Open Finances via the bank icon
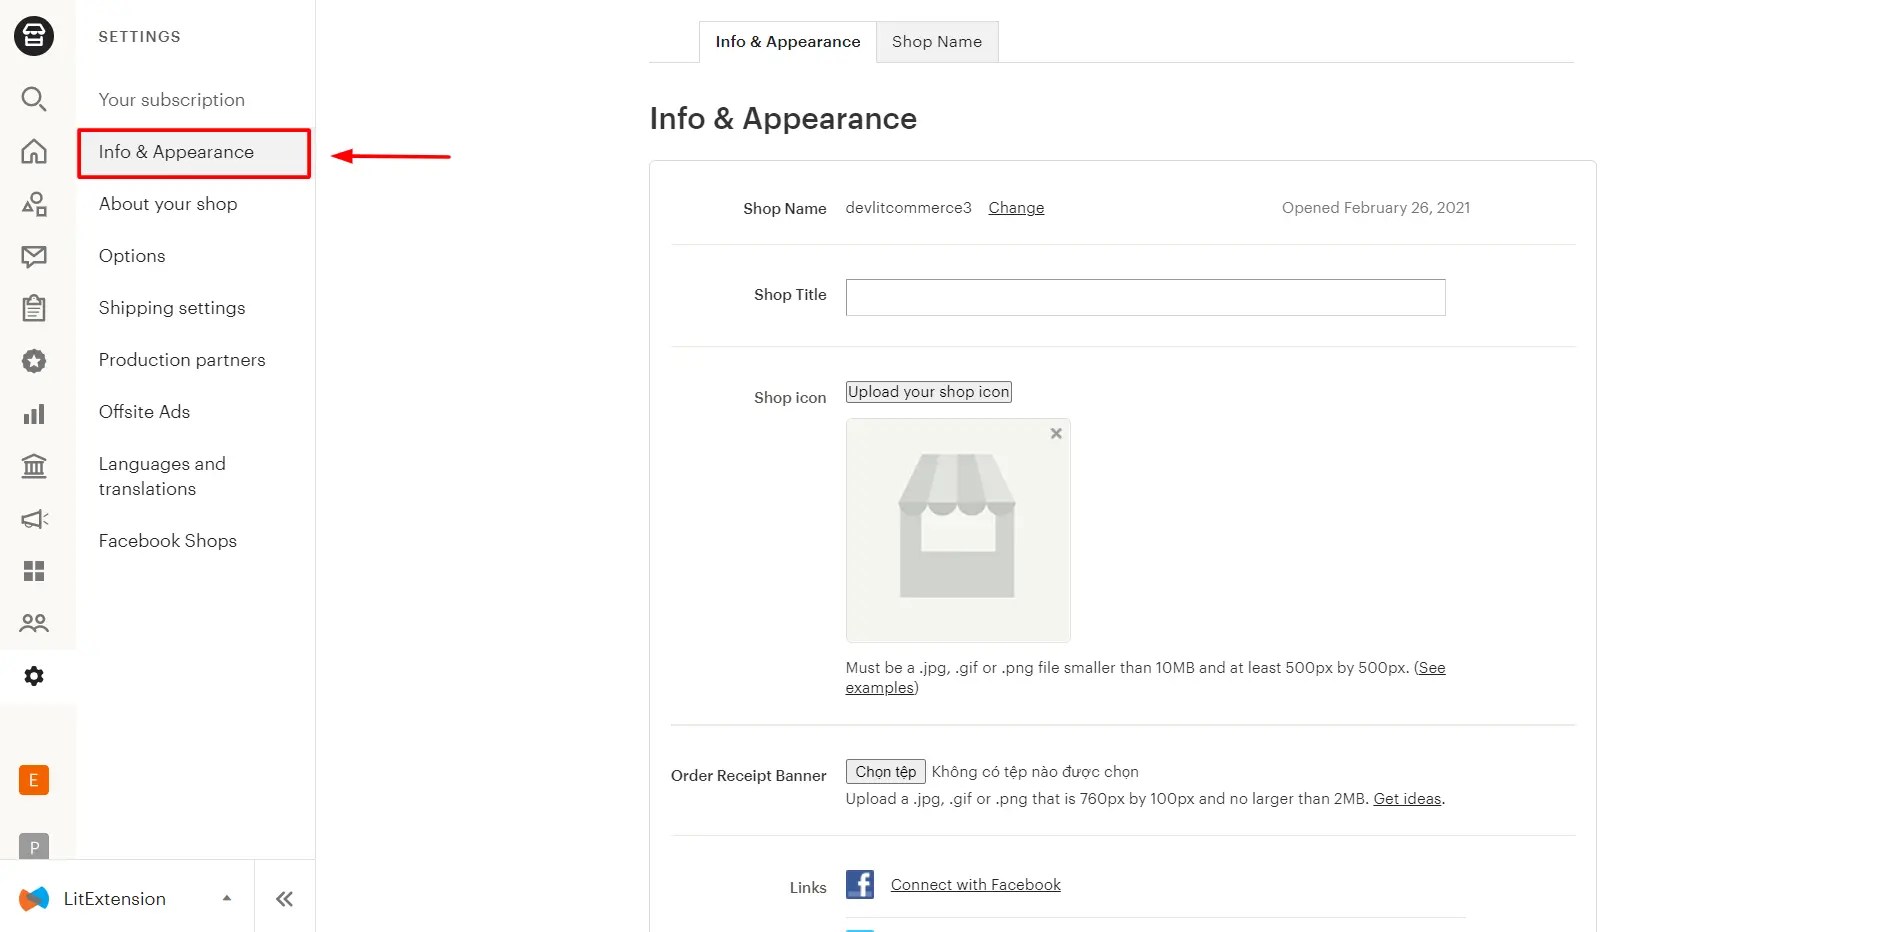 tap(34, 466)
